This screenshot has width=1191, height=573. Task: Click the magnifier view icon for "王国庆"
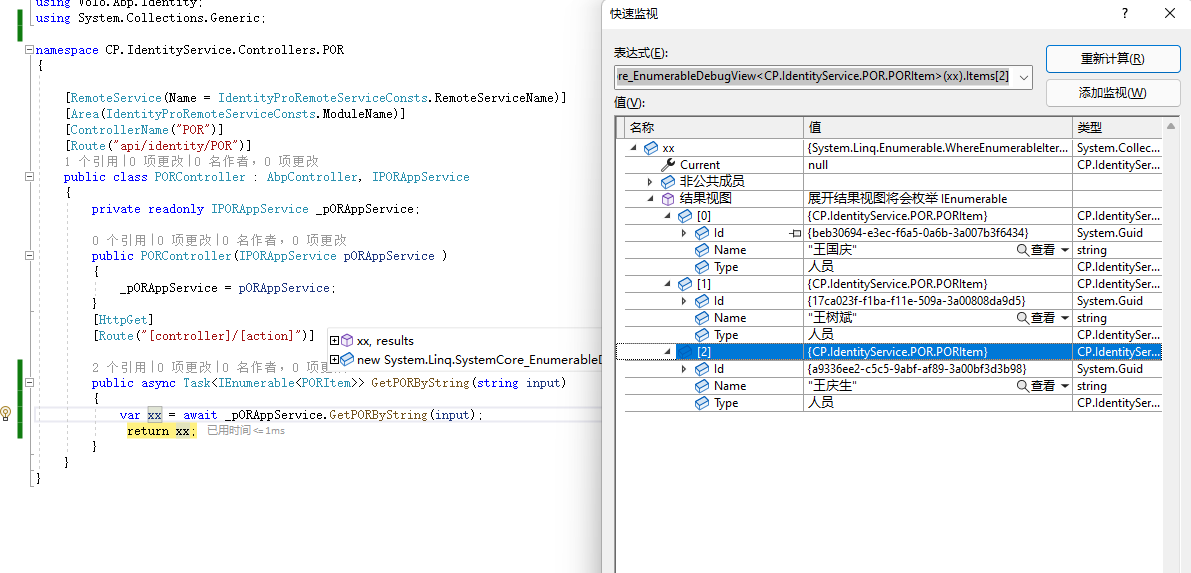pyautogui.click(x=1023, y=250)
